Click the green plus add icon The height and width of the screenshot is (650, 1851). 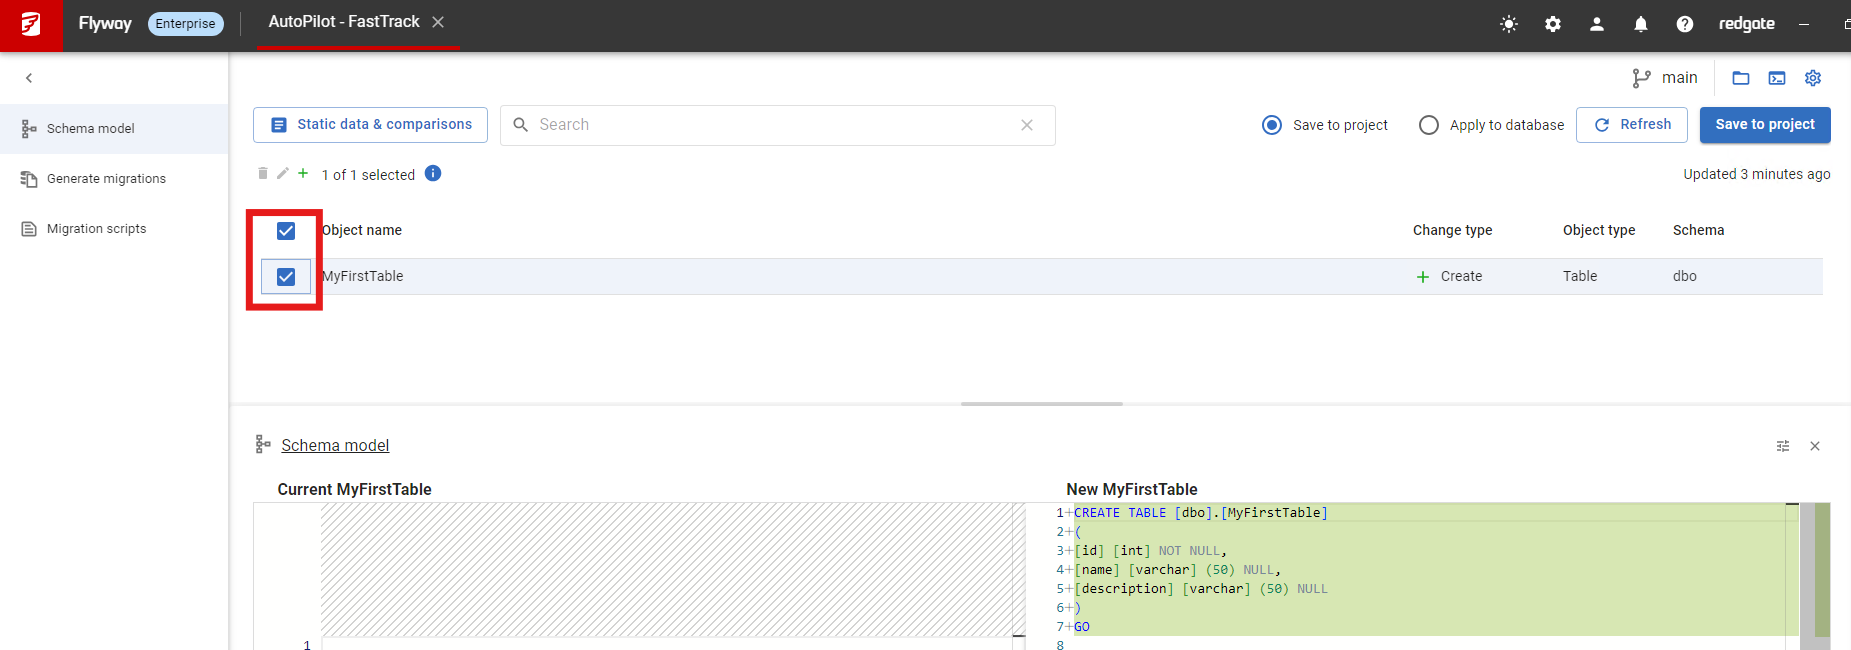point(303,173)
